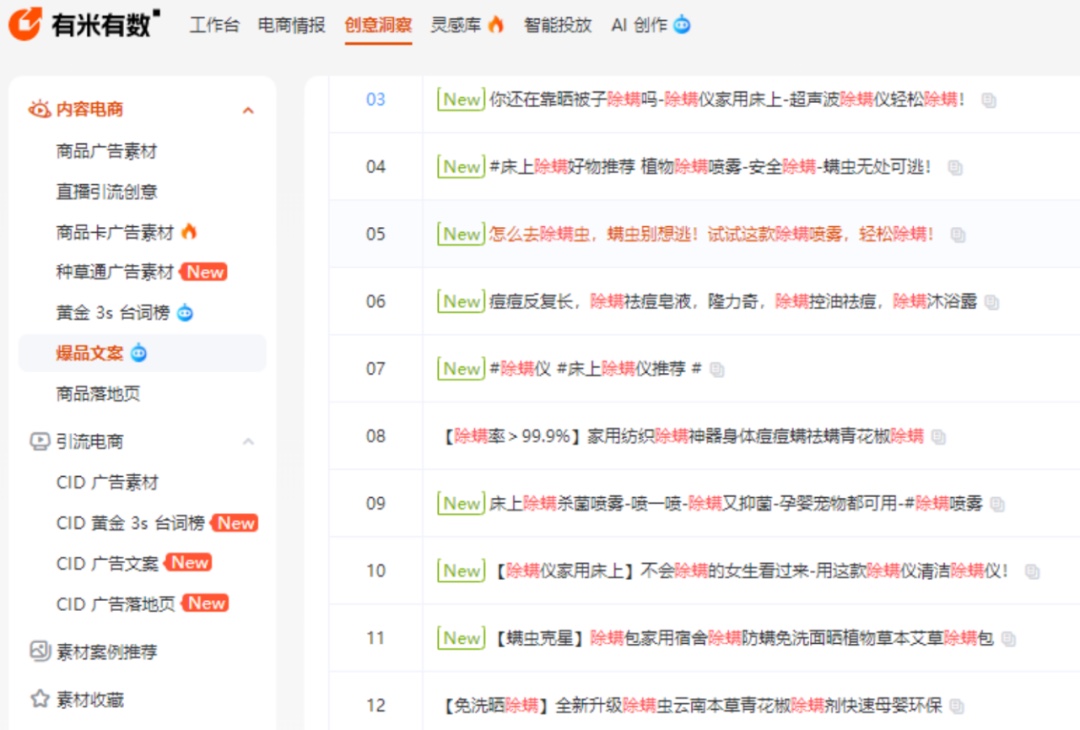Click New badge beside CID 黄金 3s 台词榜
Screen dimensions: 1080x730
click(235, 523)
